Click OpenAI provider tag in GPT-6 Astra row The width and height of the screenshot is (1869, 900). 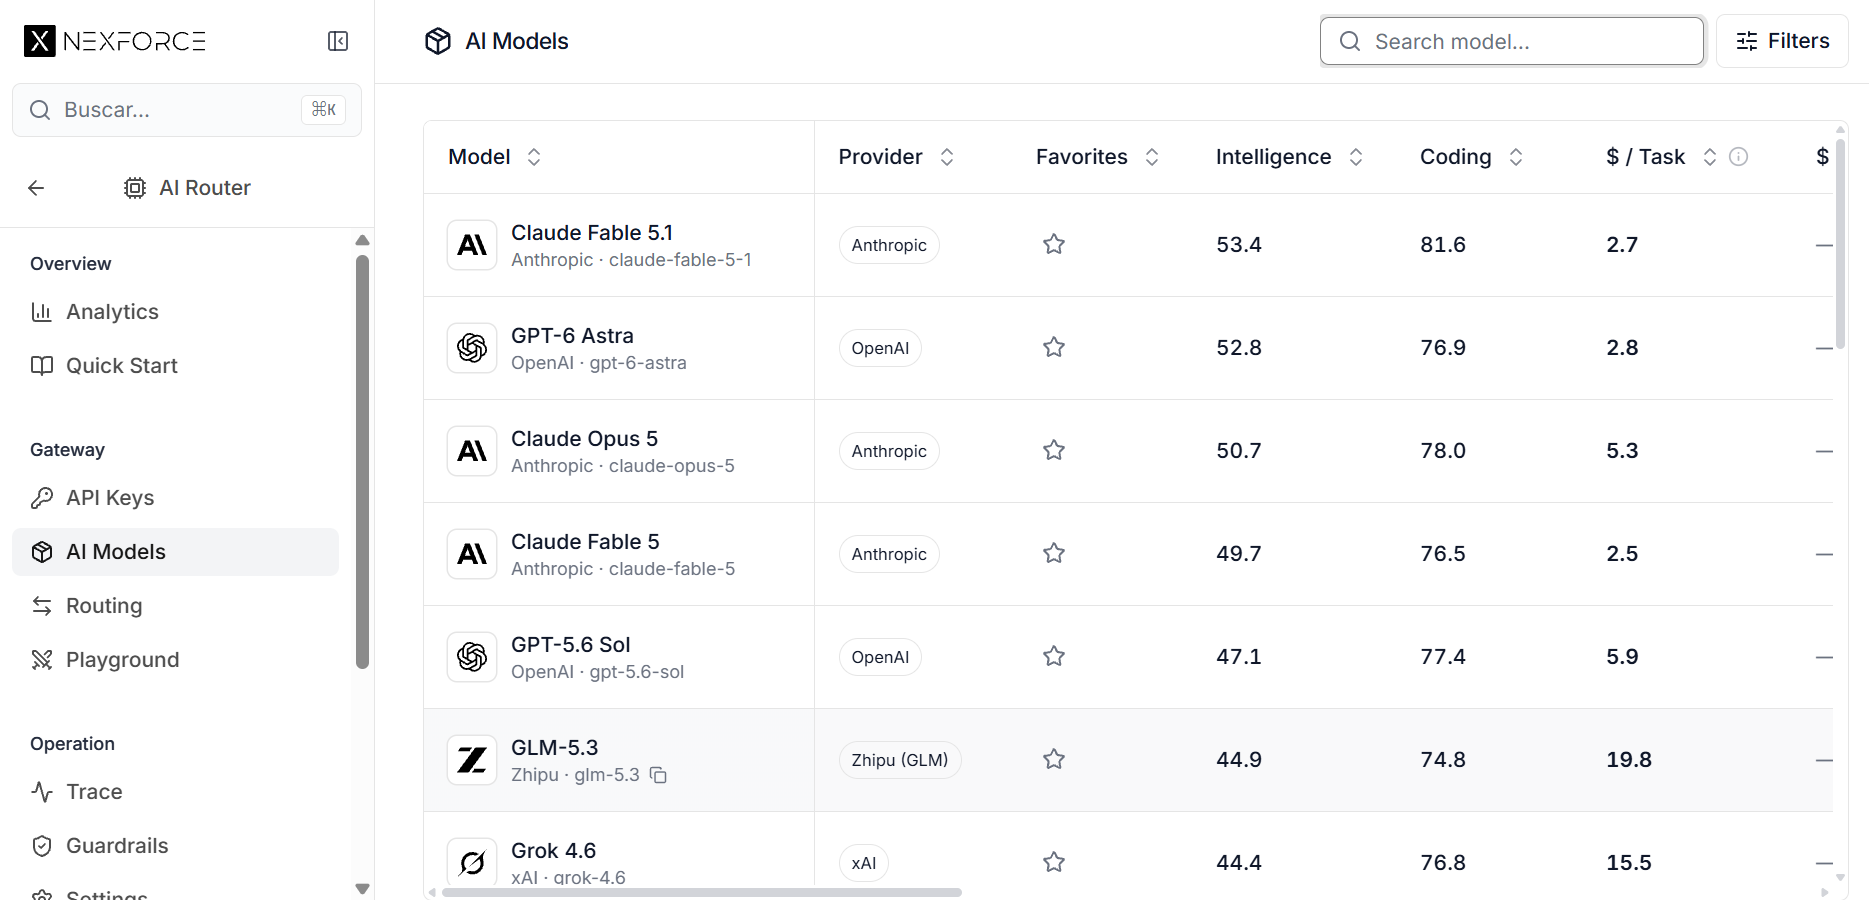pyautogui.click(x=880, y=348)
